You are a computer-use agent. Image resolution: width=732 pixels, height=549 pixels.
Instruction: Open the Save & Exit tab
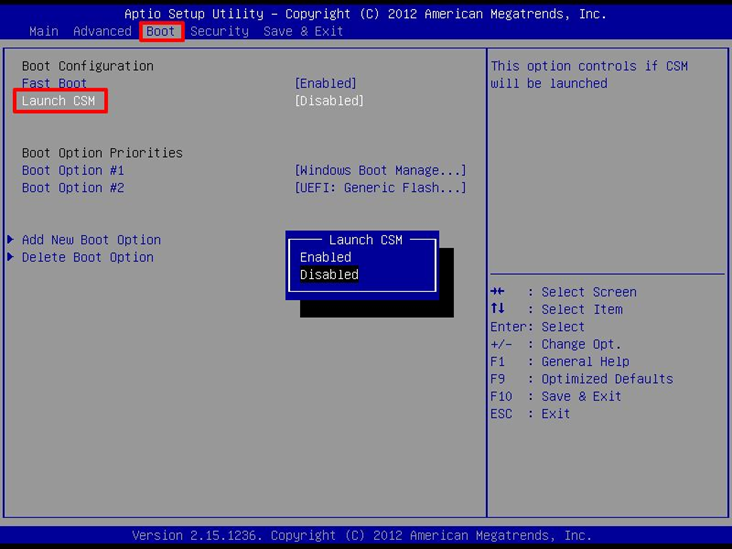pos(303,31)
